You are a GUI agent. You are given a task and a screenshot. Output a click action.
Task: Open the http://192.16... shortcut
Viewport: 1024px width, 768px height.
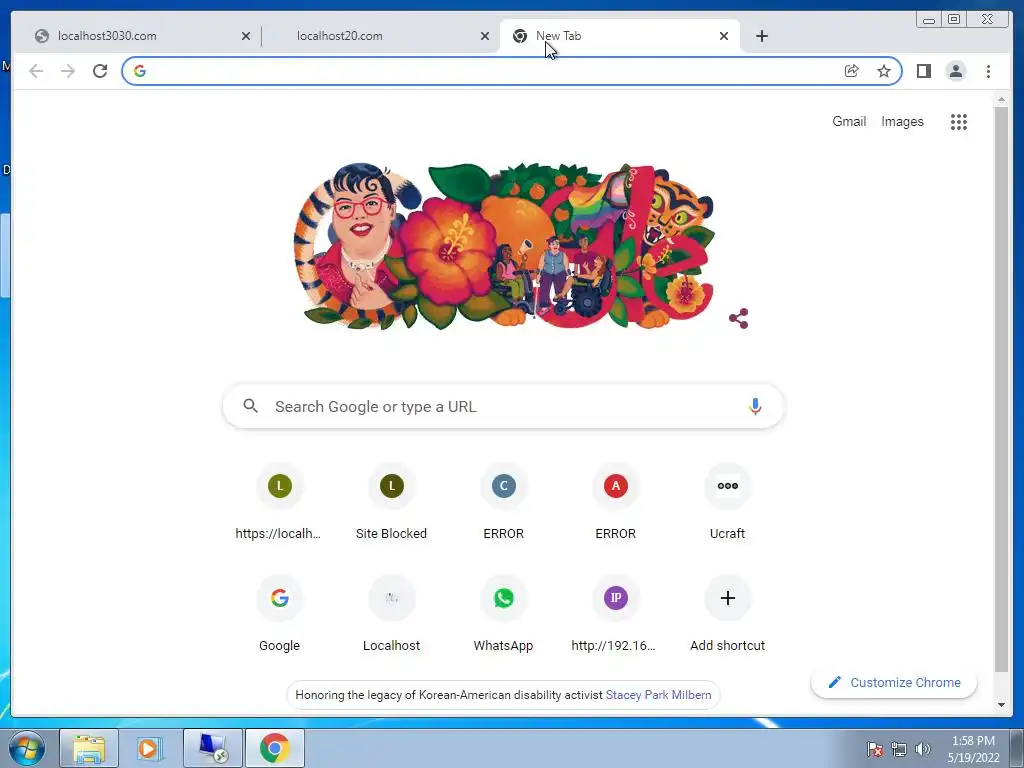click(616, 615)
